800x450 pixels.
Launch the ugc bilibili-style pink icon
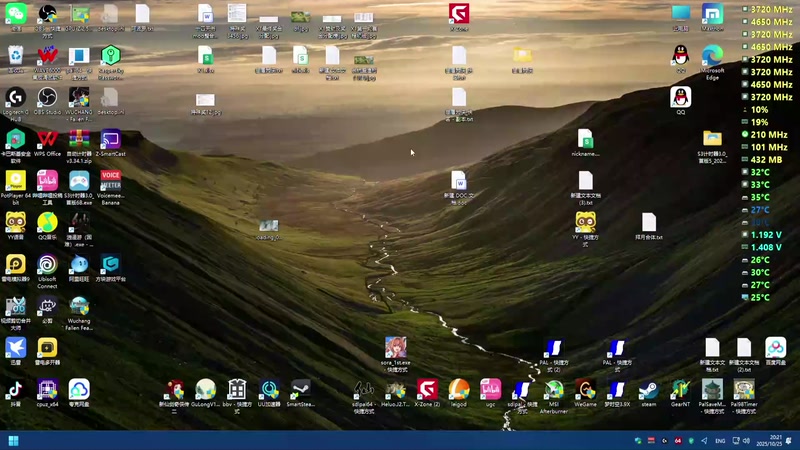(x=490, y=389)
